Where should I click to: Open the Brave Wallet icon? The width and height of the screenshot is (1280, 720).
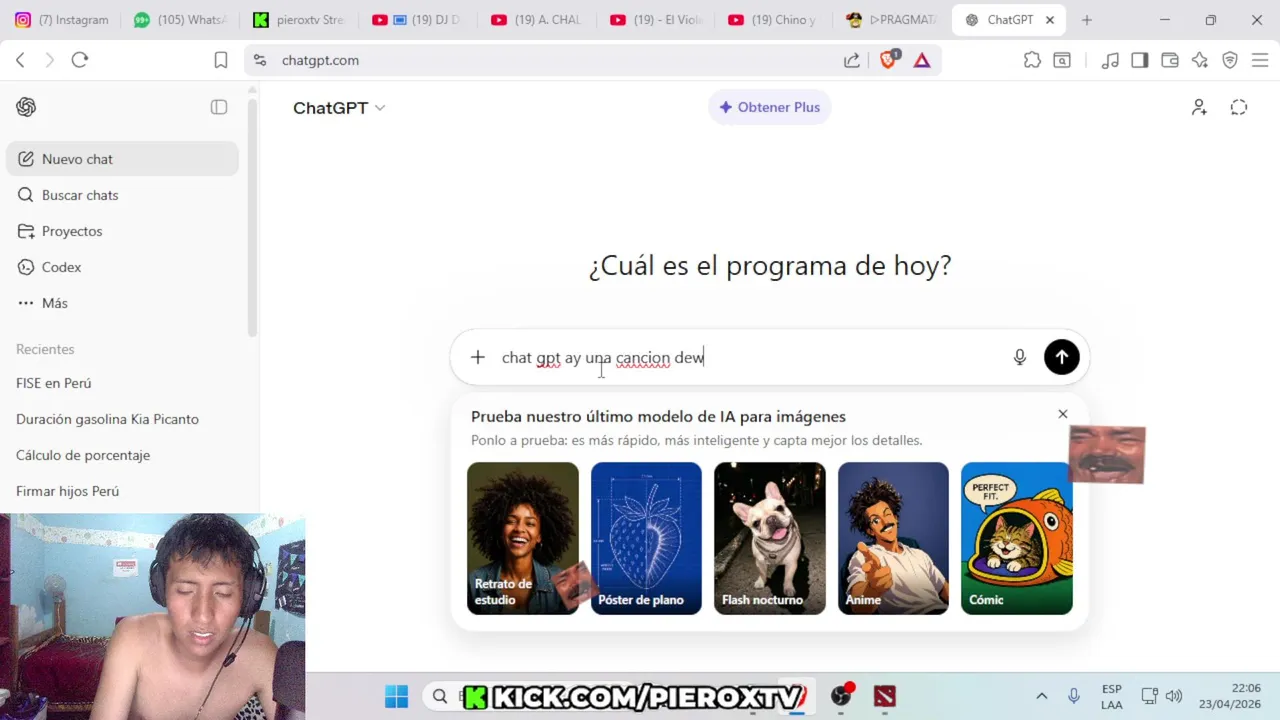pyautogui.click(x=1170, y=60)
